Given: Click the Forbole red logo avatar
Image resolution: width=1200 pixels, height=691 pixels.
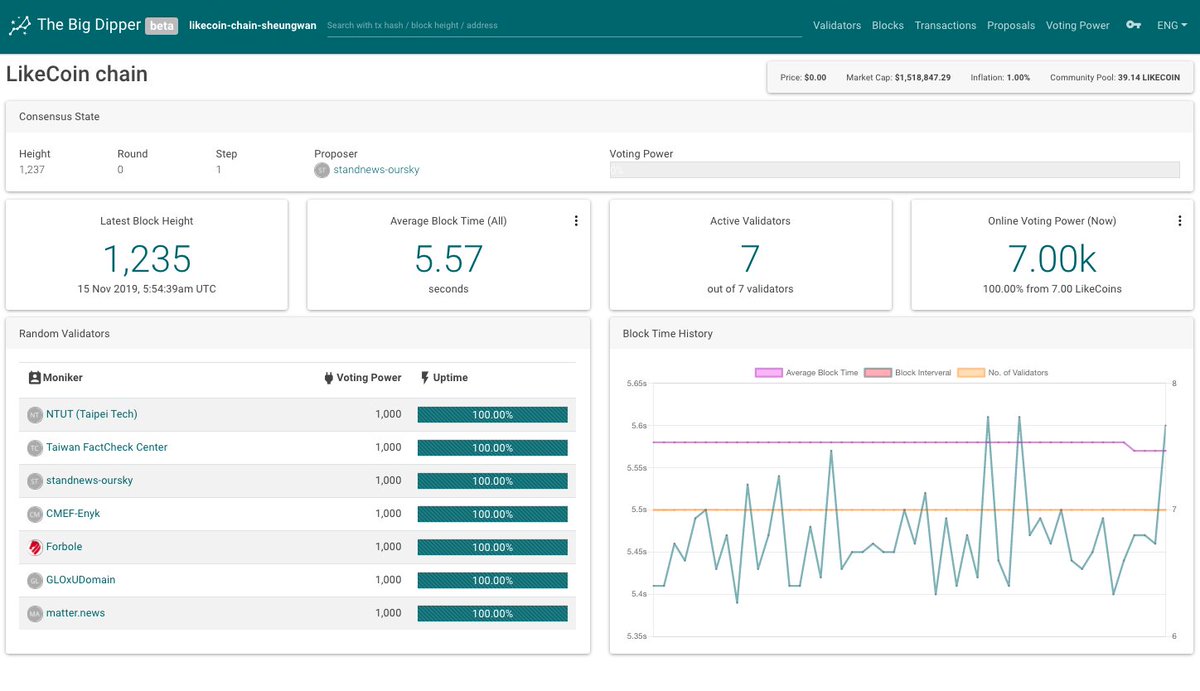Looking at the screenshot, I should 35,547.
